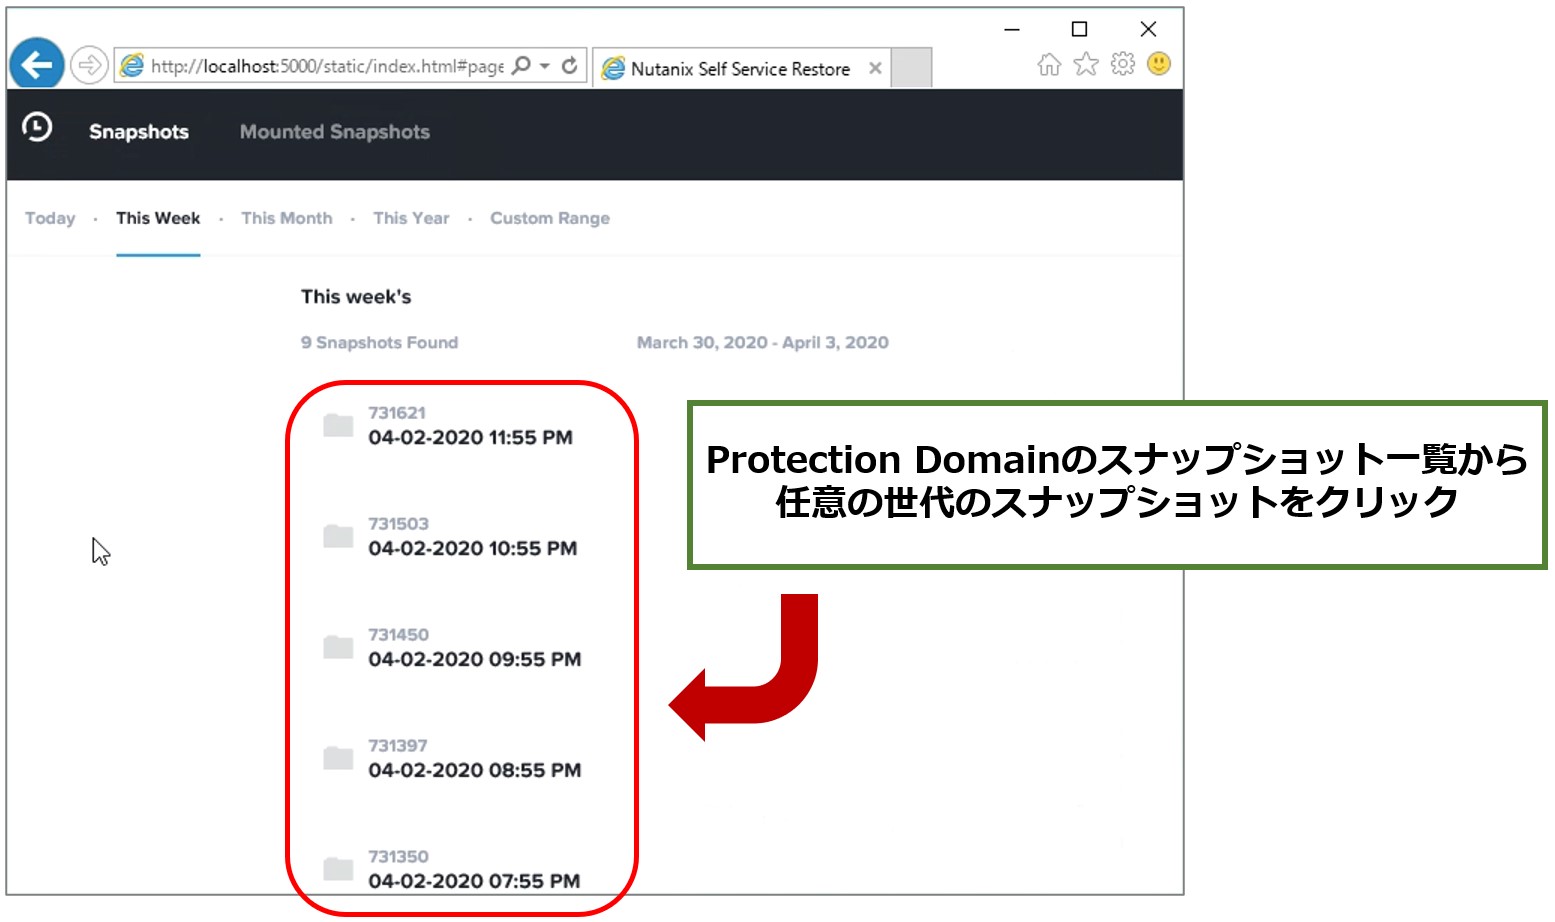This screenshot has width=1555, height=922.
Task: Select the Custom Range filter tab
Action: (550, 218)
